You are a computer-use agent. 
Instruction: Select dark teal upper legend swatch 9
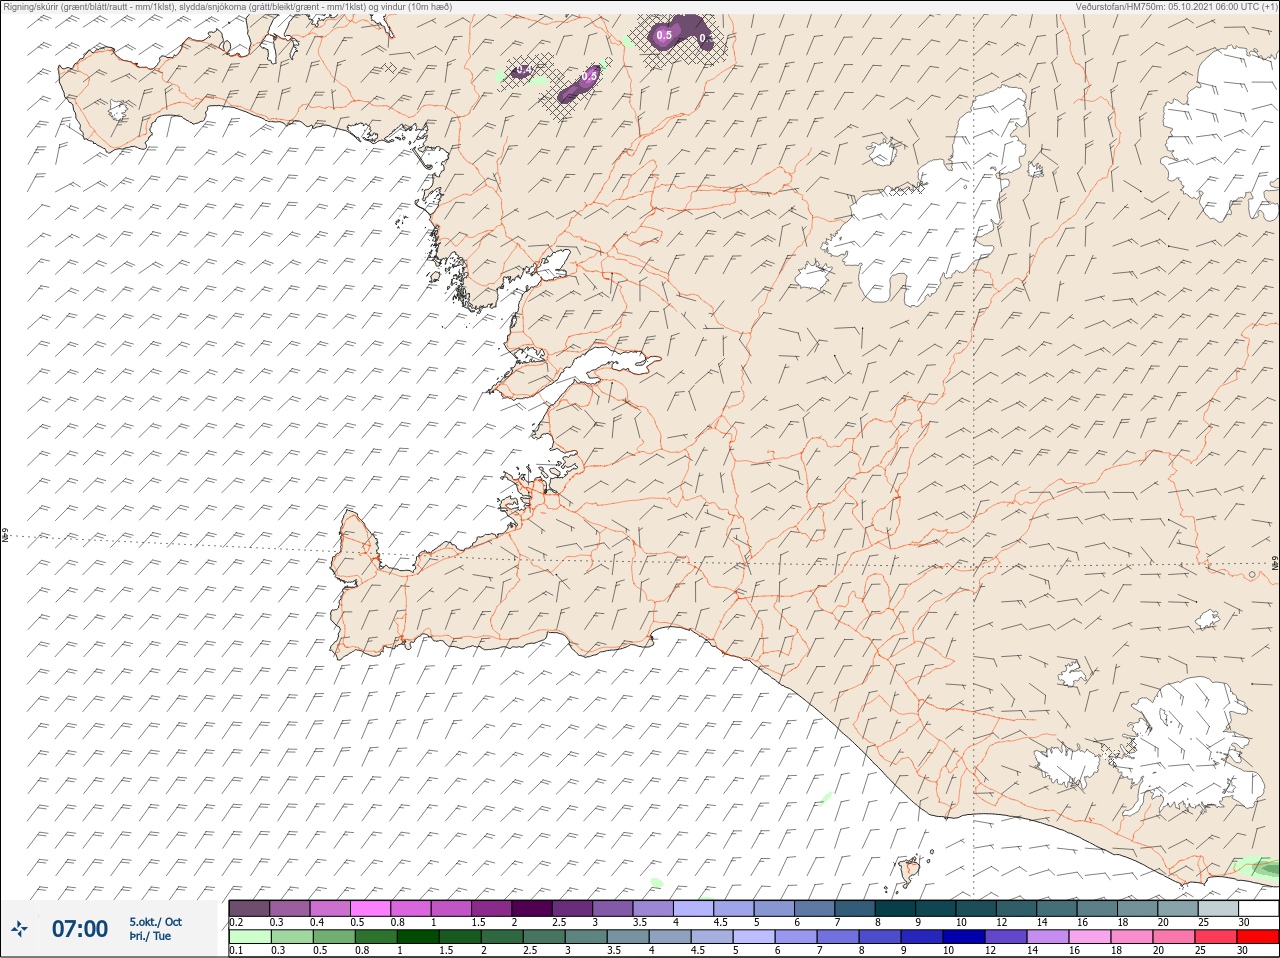(x=935, y=909)
